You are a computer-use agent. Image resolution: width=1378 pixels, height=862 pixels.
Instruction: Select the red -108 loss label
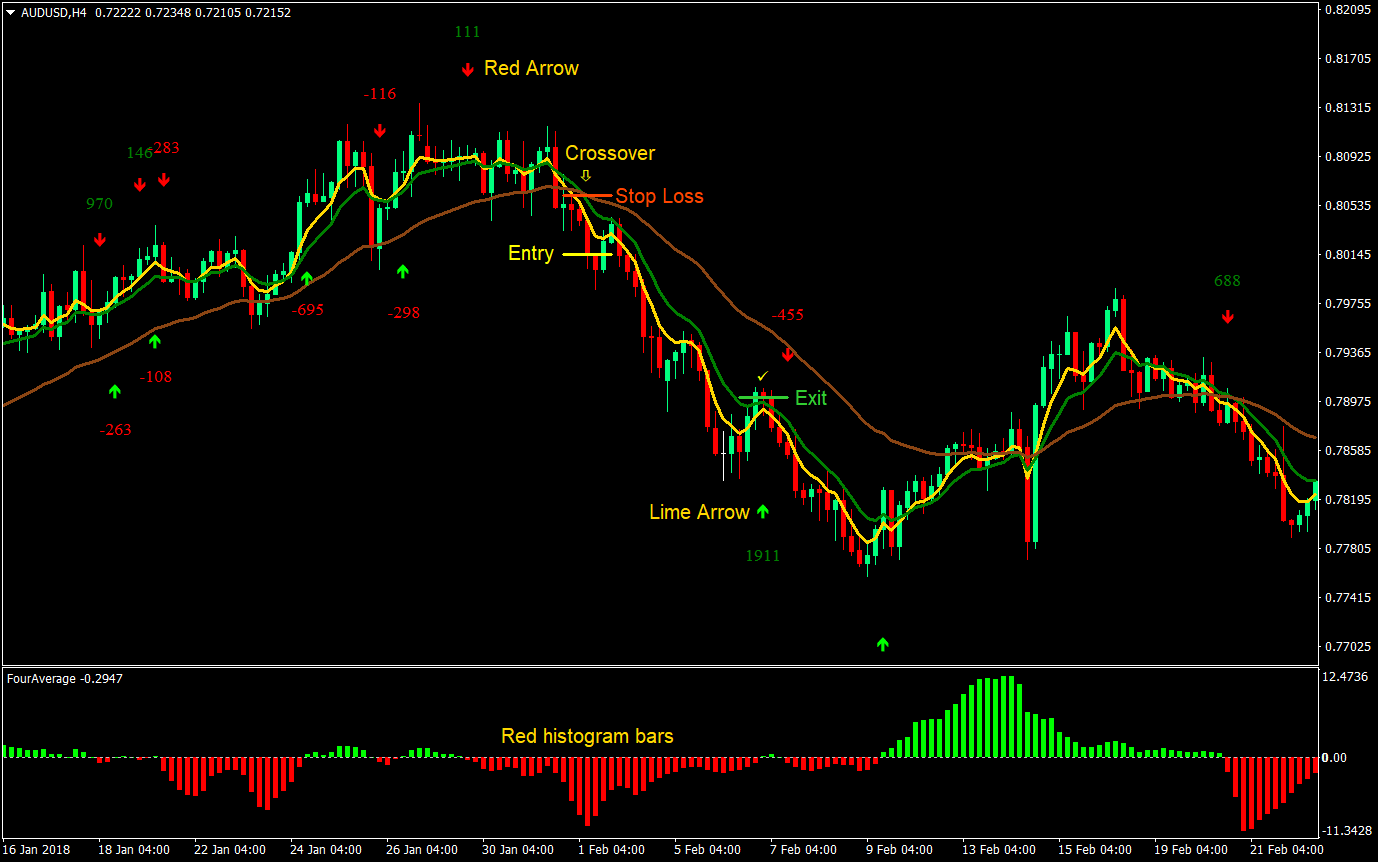point(155,377)
